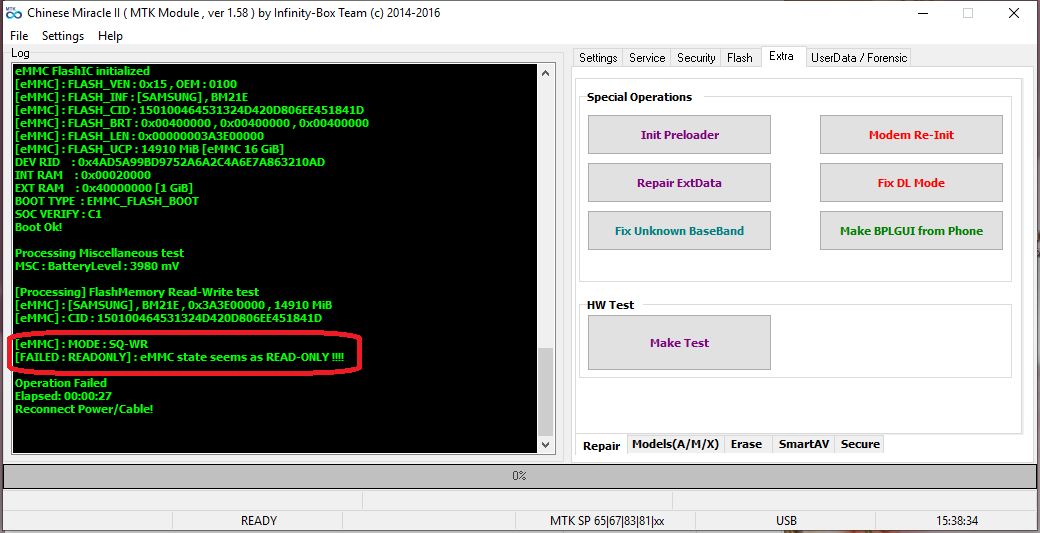Click the Fix DL Mode button
The width and height of the screenshot is (1040, 533).
[911, 183]
